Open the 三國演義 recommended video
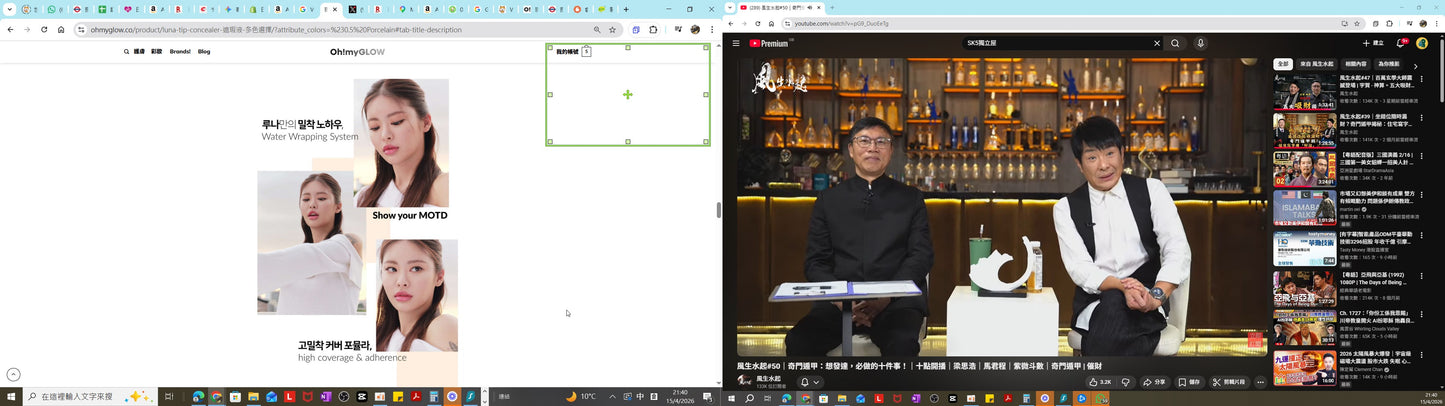Screen dimensions: 1445x406 coord(1304,169)
